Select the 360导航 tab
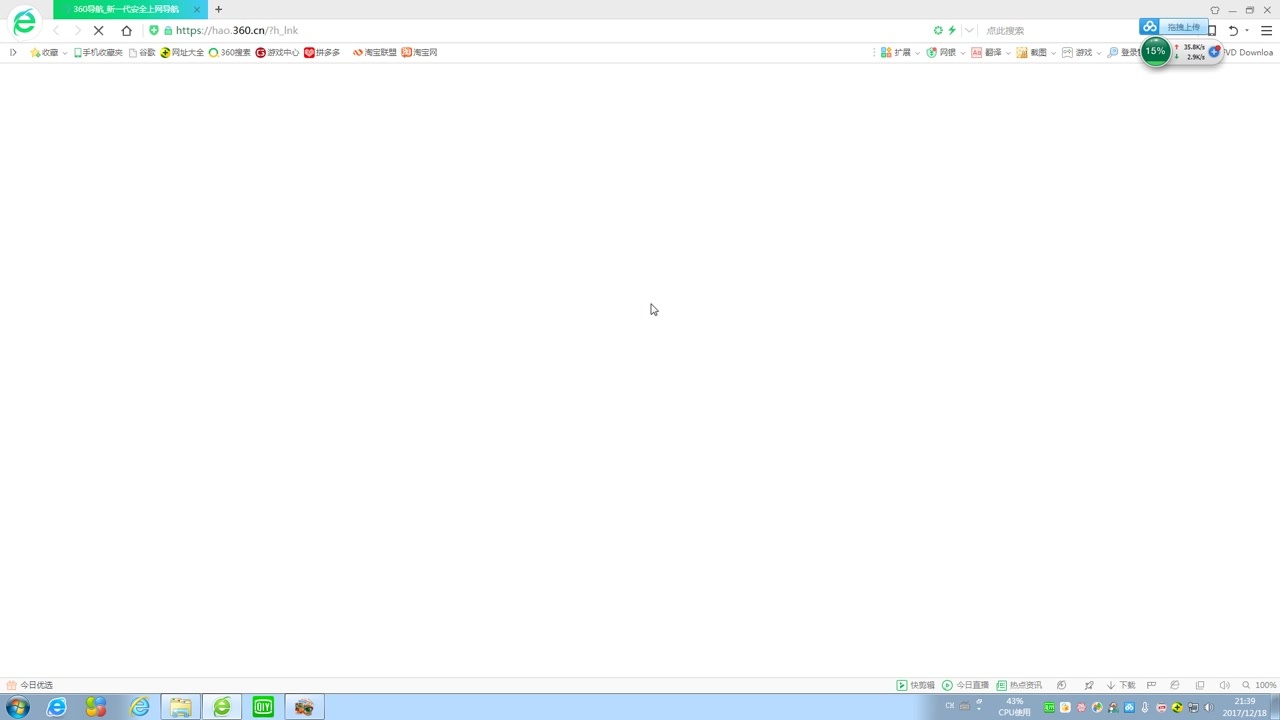1280x720 pixels. tap(130, 10)
